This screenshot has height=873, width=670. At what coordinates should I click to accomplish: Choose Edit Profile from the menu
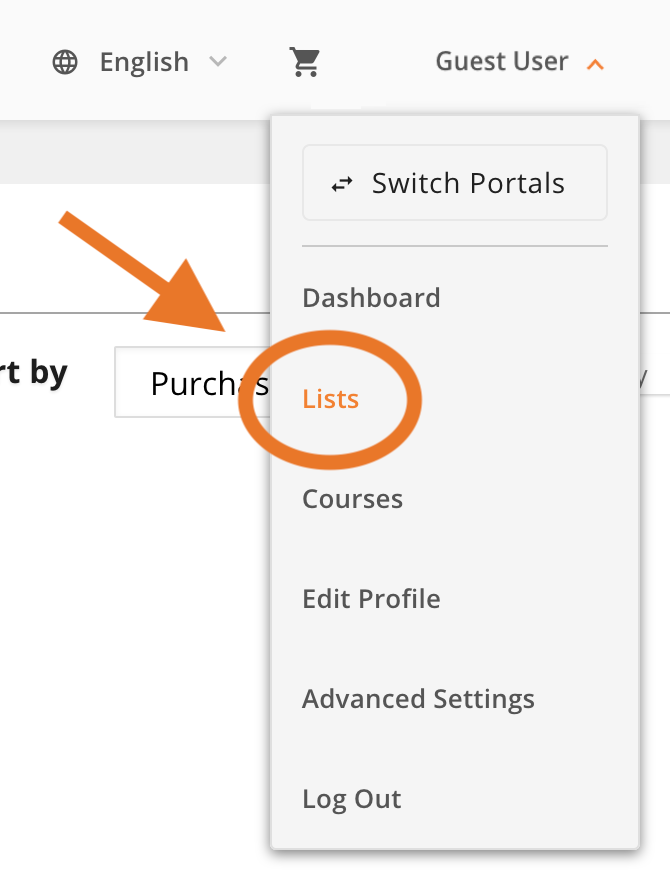click(x=371, y=599)
